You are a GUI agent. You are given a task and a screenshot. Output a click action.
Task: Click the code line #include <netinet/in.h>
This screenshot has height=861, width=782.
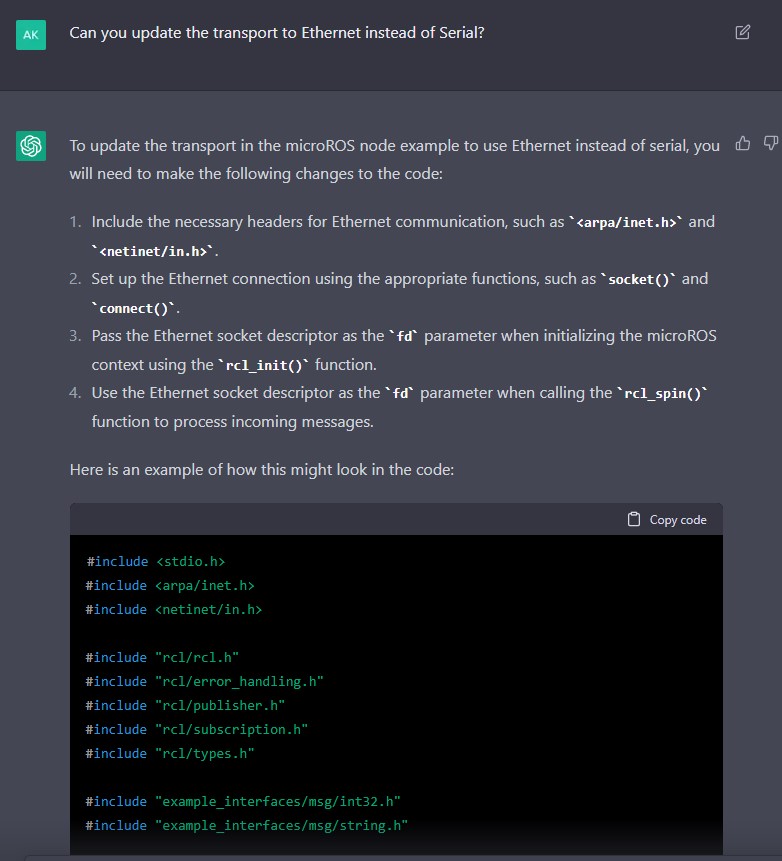click(174, 610)
